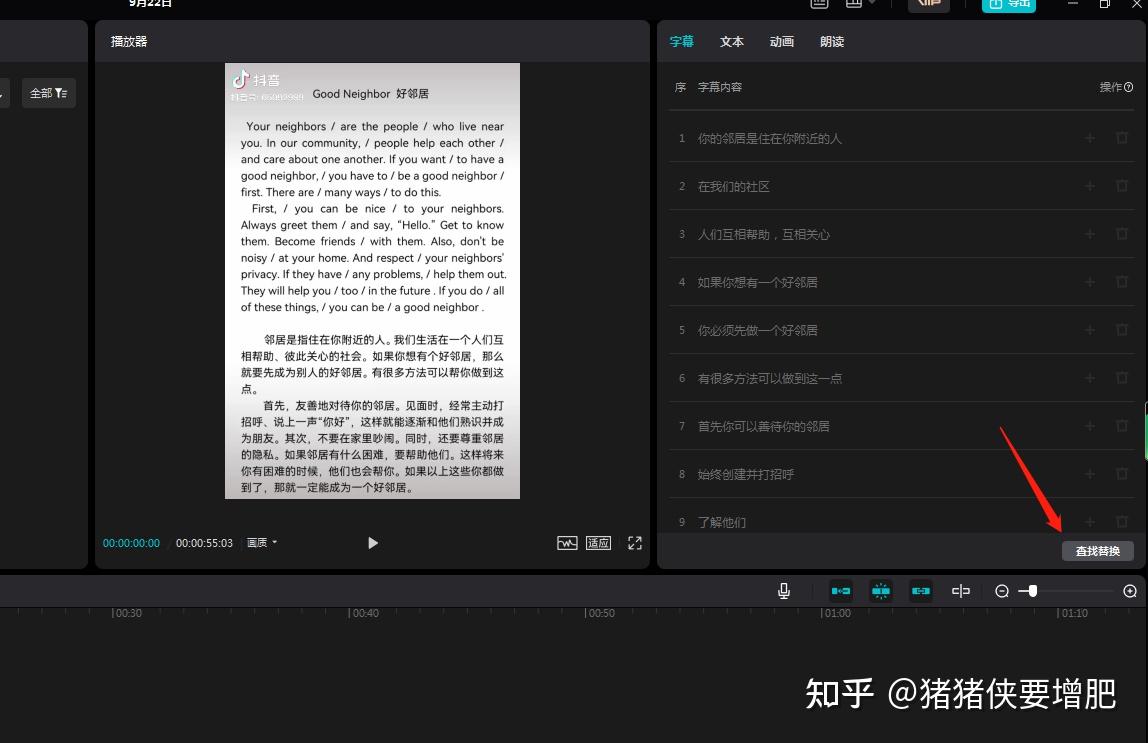Click the zoom-out magnifier icon on the timeline

(x=1002, y=591)
